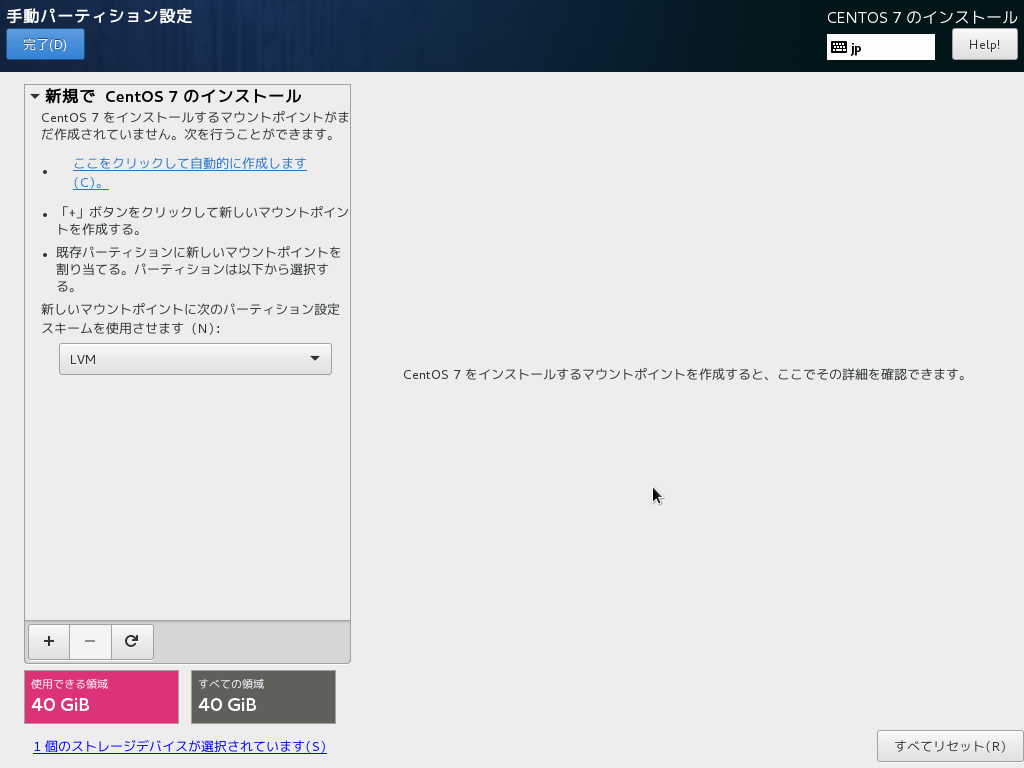
Task: Open the 1個のストレージデバイスが選択されています link
Action: 180,746
